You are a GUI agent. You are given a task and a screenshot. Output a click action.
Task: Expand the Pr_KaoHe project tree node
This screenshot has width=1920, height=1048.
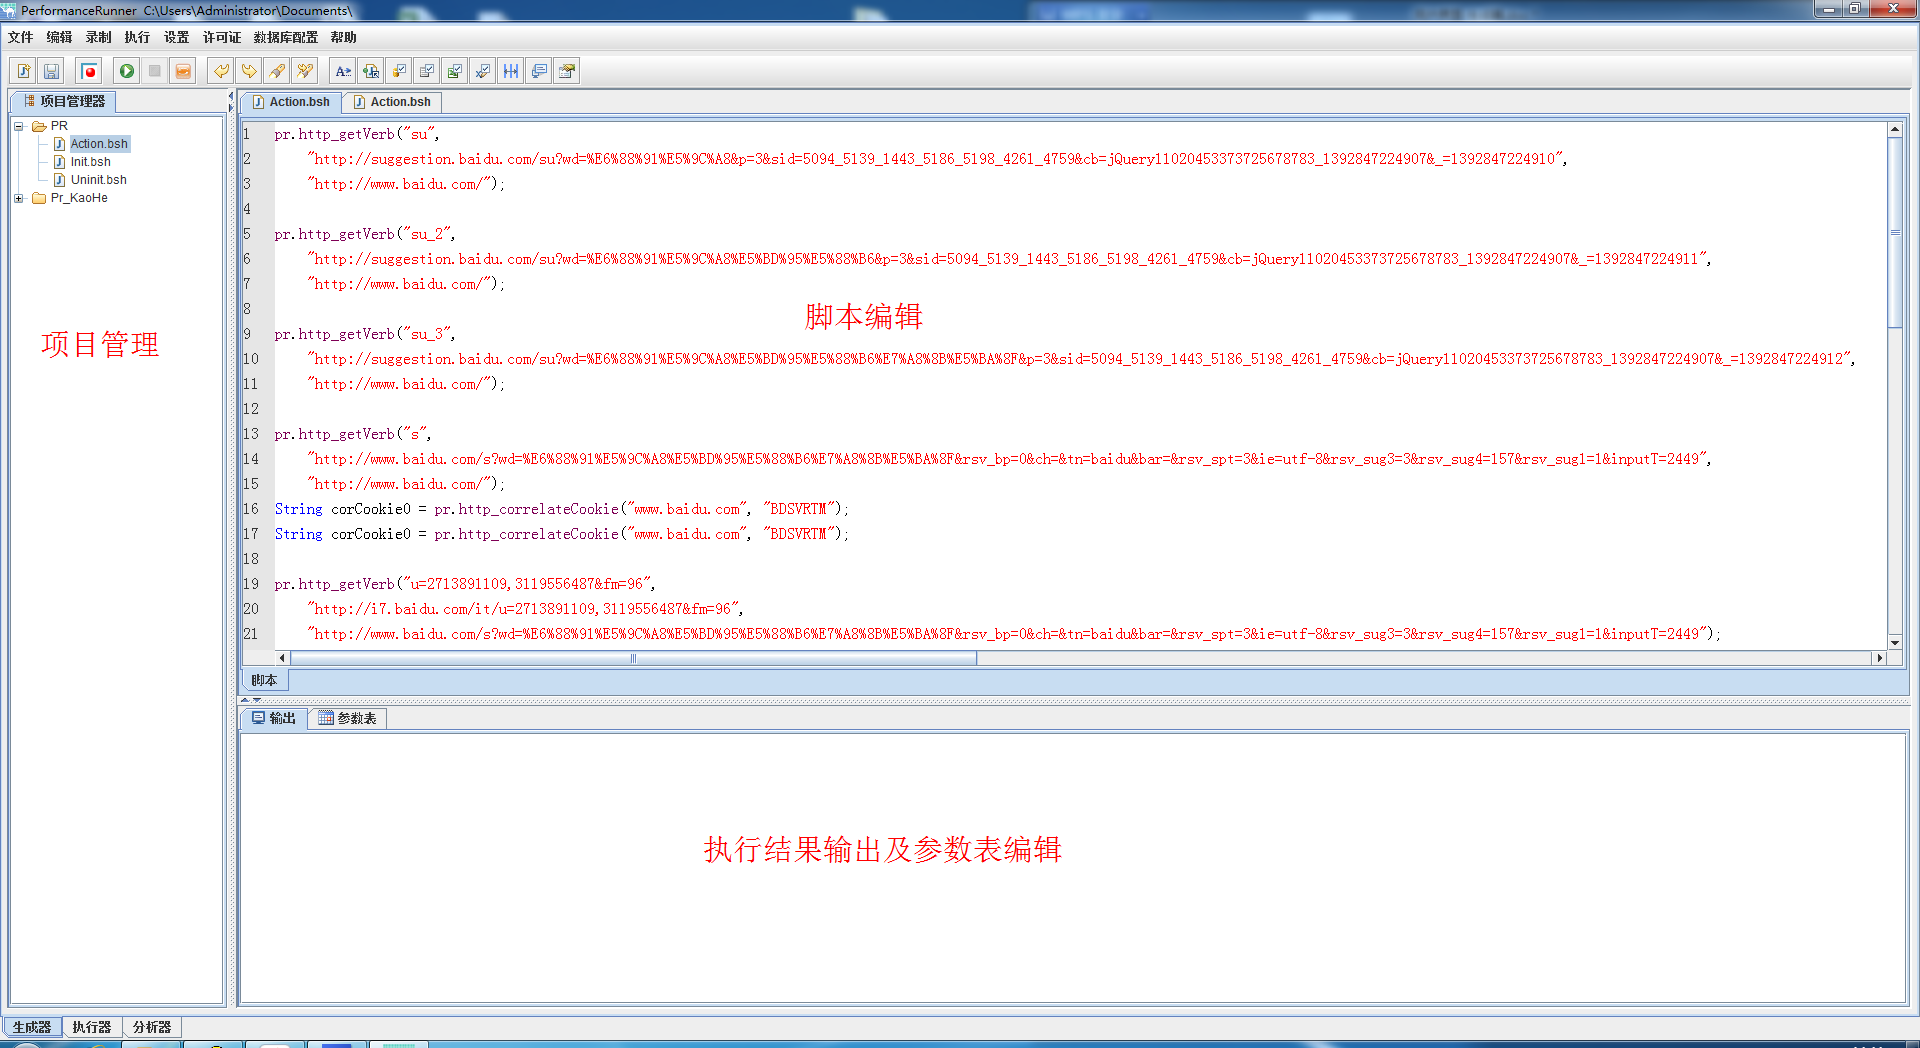tap(18, 198)
